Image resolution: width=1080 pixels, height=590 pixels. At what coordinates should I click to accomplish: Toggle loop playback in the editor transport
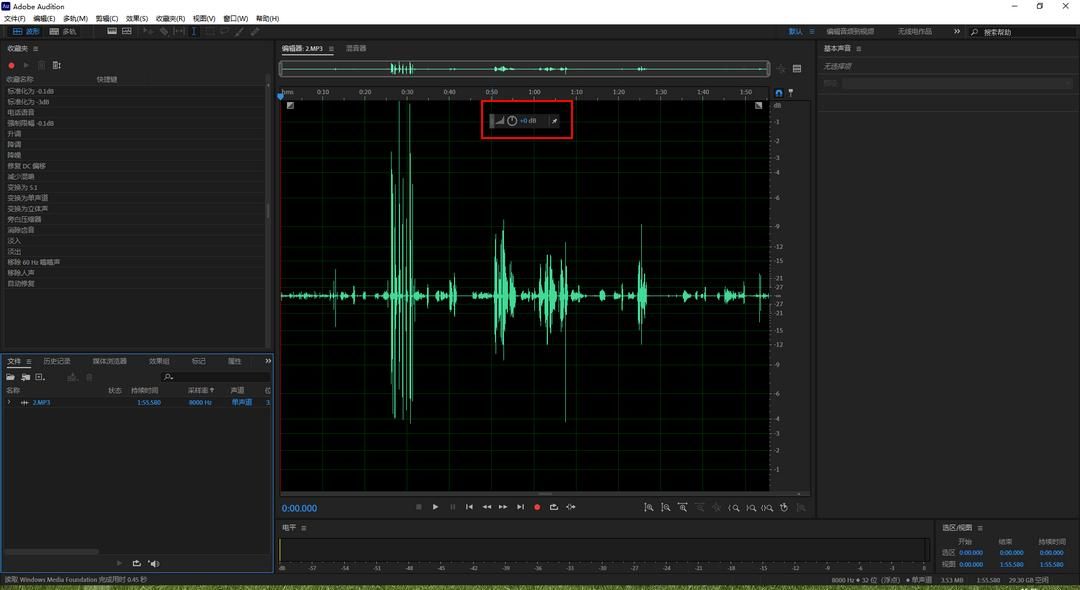[553, 507]
